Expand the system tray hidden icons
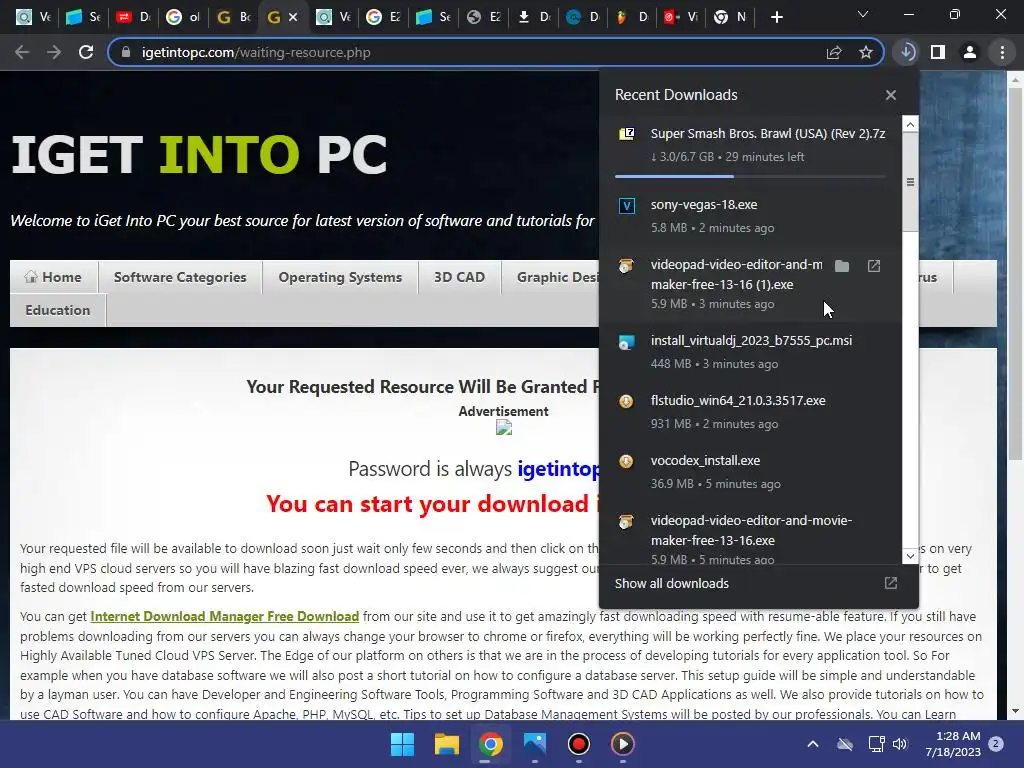The image size is (1024, 768). pyautogui.click(x=812, y=744)
